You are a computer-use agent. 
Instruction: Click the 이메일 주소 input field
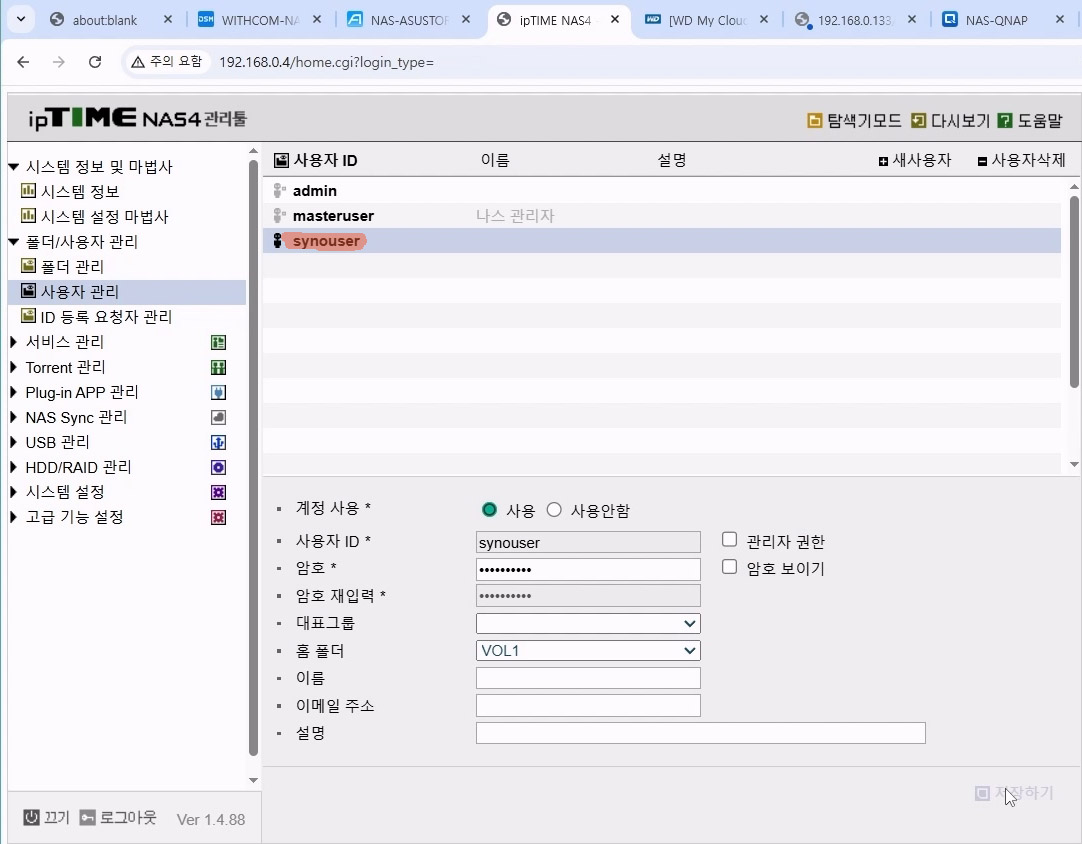tap(588, 706)
